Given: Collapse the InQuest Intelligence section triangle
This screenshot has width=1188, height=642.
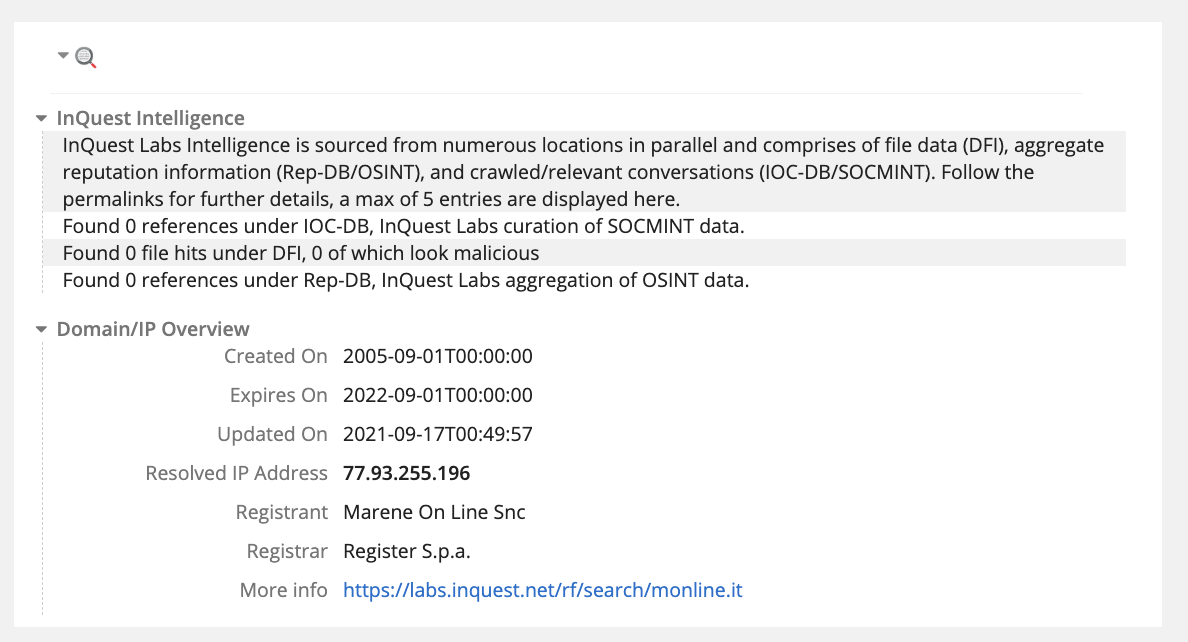Looking at the screenshot, I should (x=41, y=118).
